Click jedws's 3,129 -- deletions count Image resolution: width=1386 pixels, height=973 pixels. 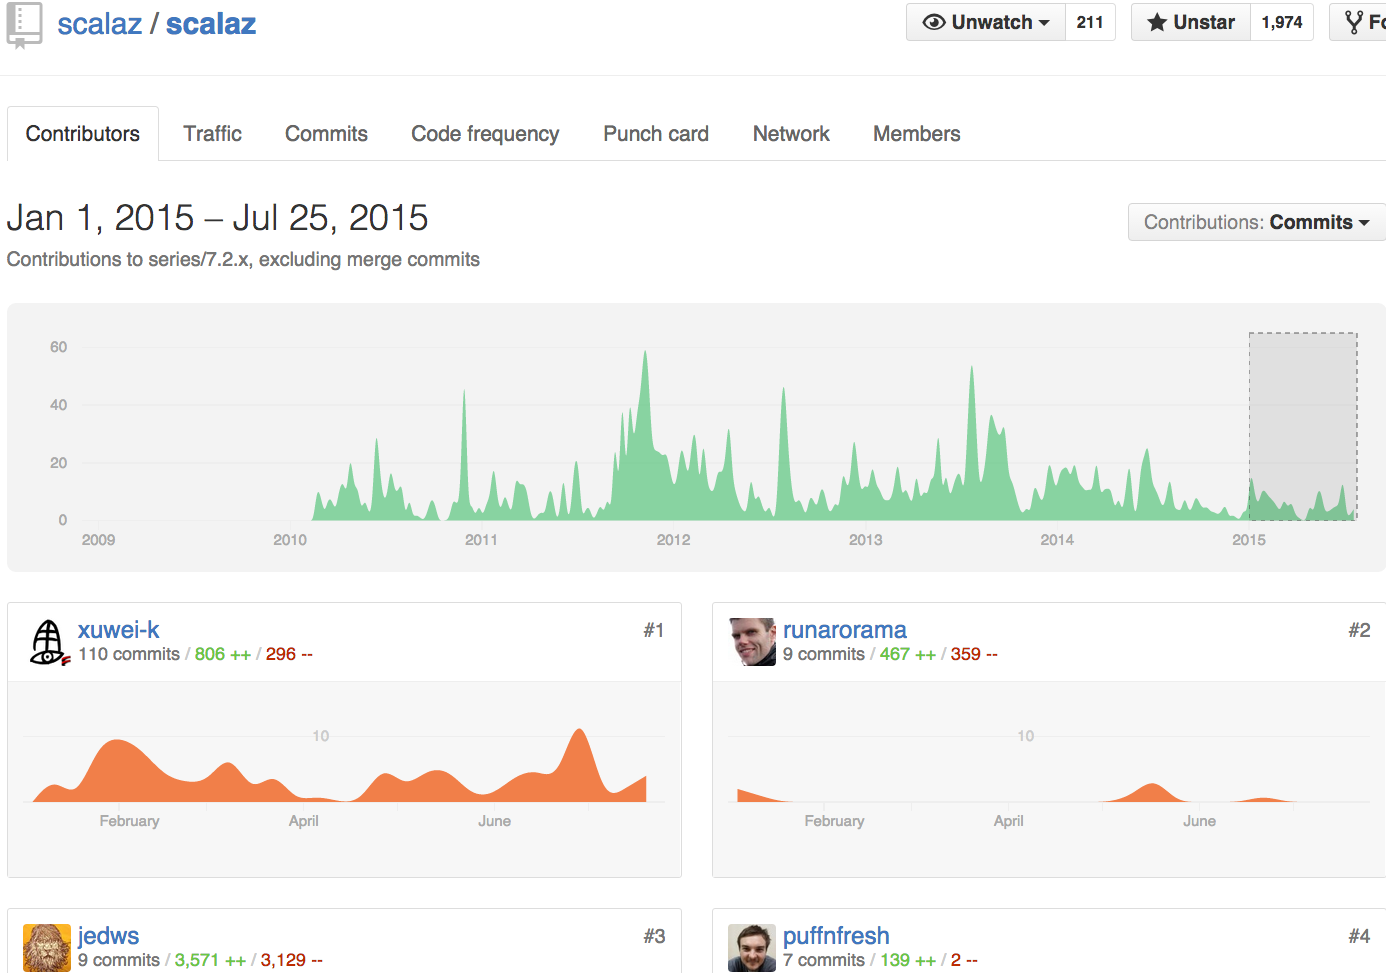pyautogui.click(x=292, y=960)
